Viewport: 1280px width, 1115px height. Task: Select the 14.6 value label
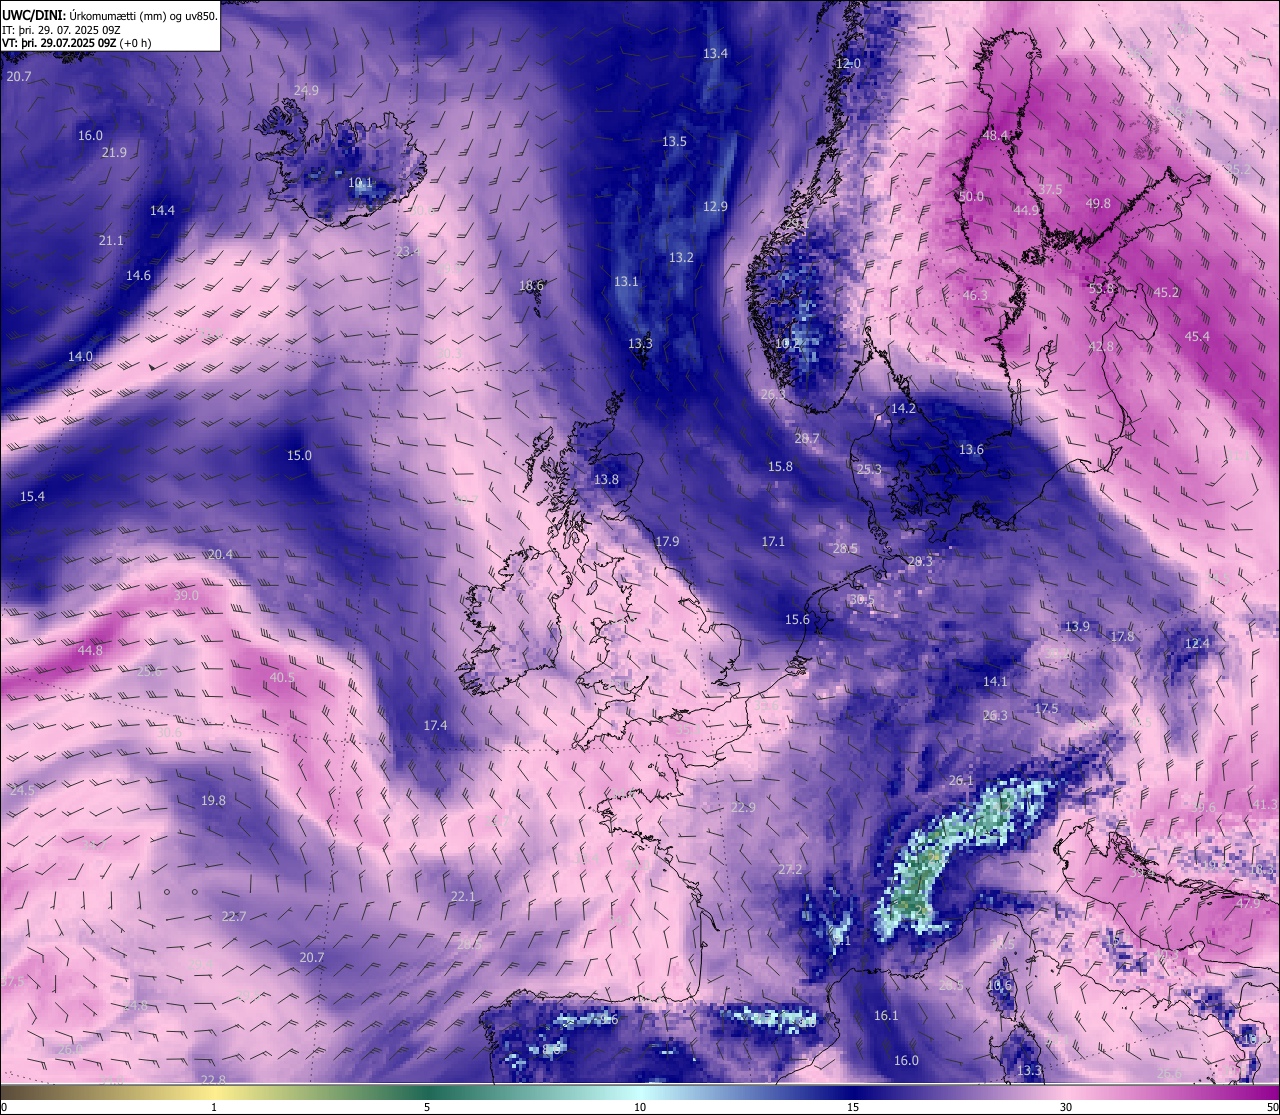click(138, 275)
